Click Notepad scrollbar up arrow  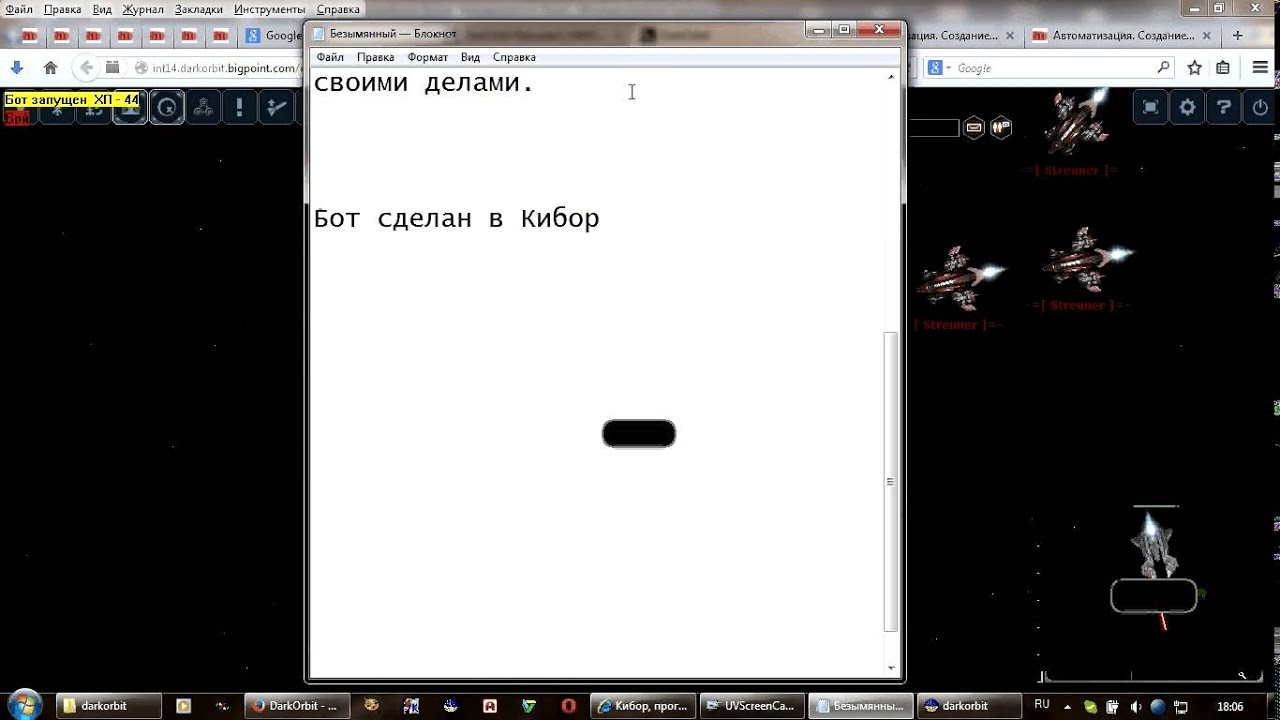click(x=891, y=77)
